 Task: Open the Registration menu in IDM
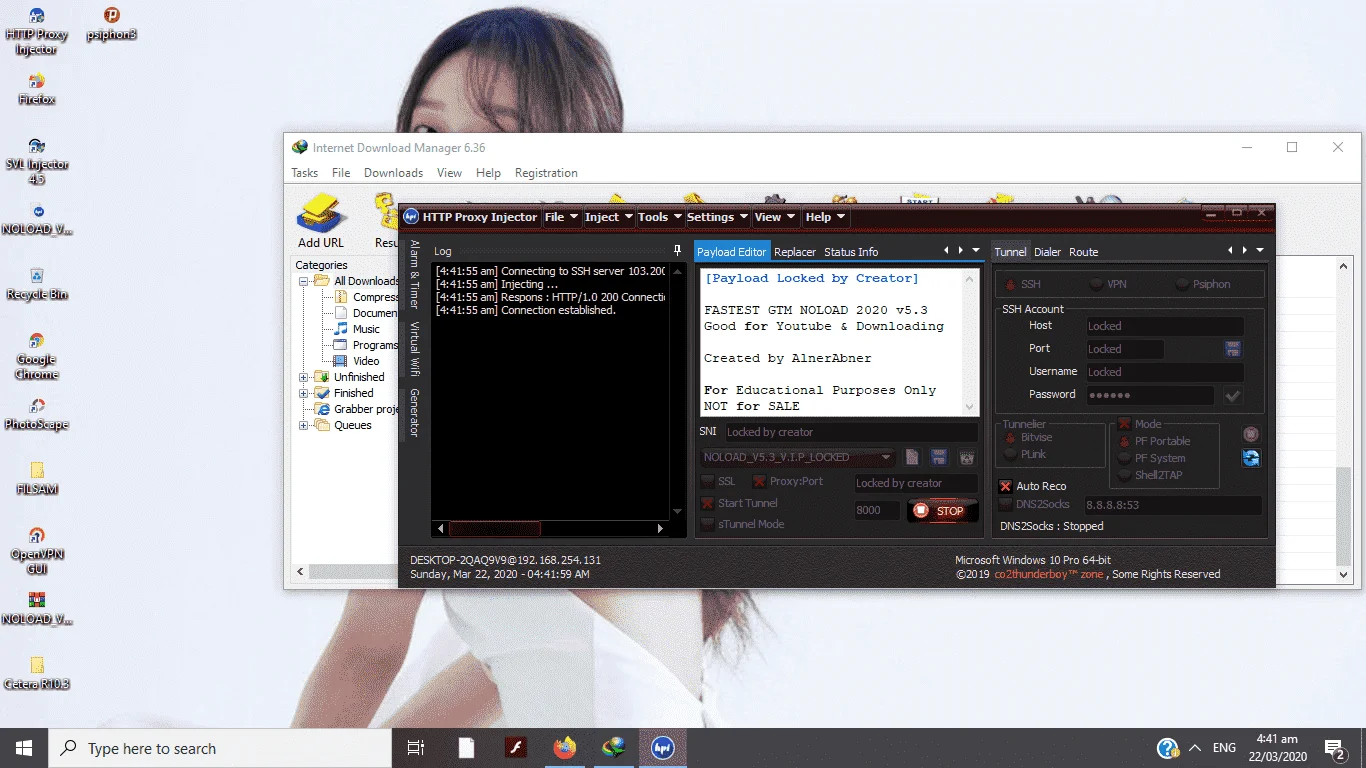coord(546,173)
